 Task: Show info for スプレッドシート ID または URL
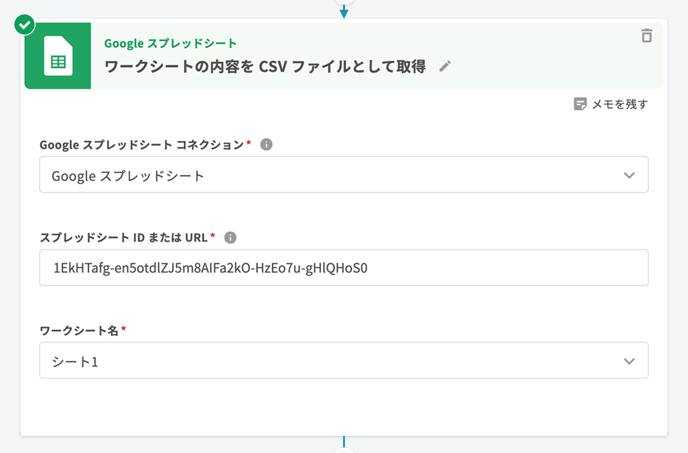point(230,238)
